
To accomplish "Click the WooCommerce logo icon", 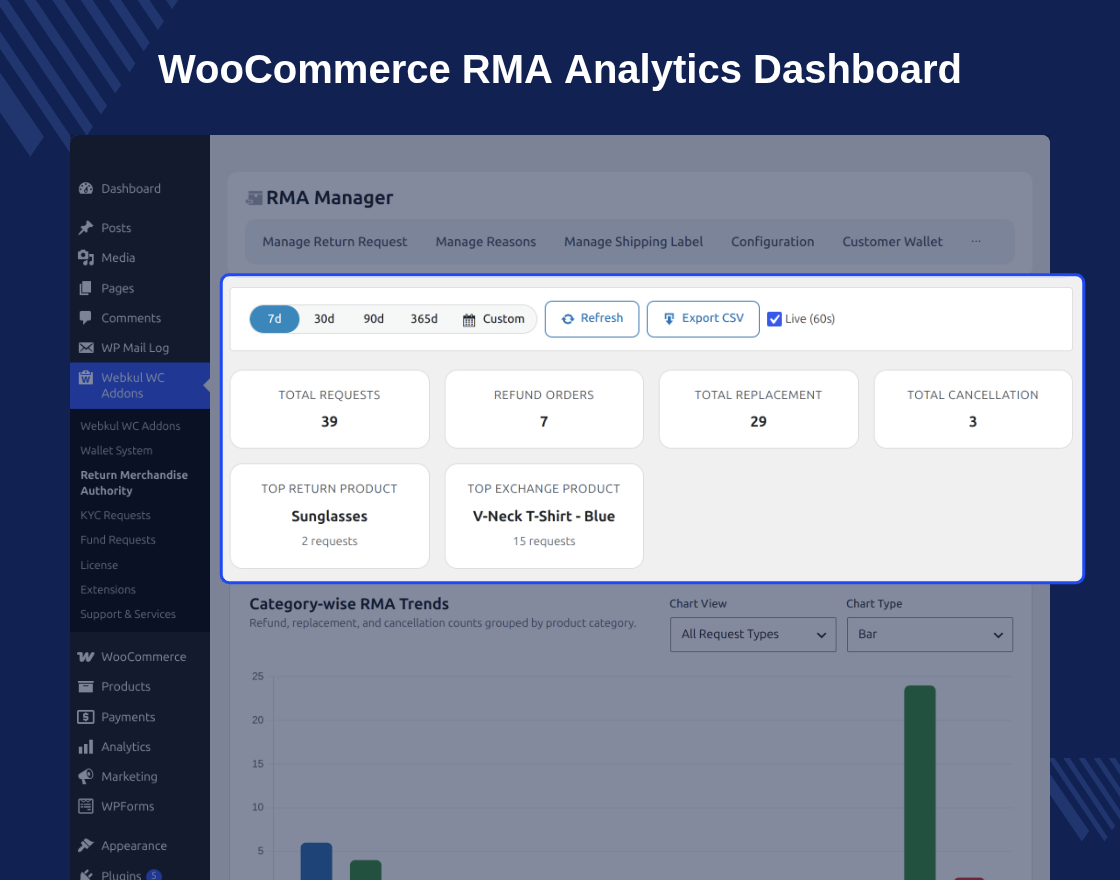I will (x=86, y=656).
